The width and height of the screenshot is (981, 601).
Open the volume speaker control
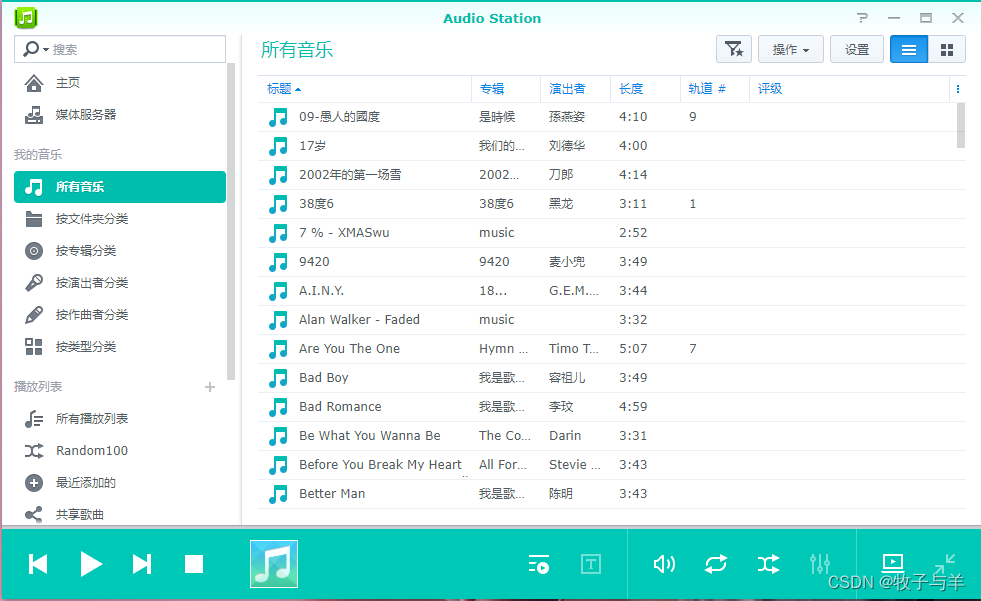tap(664, 564)
